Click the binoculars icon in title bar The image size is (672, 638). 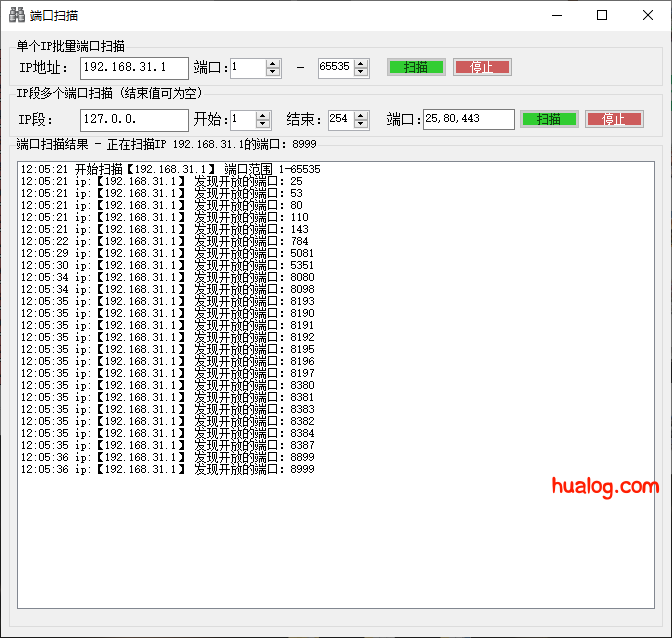pyautogui.click(x=17, y=15)
